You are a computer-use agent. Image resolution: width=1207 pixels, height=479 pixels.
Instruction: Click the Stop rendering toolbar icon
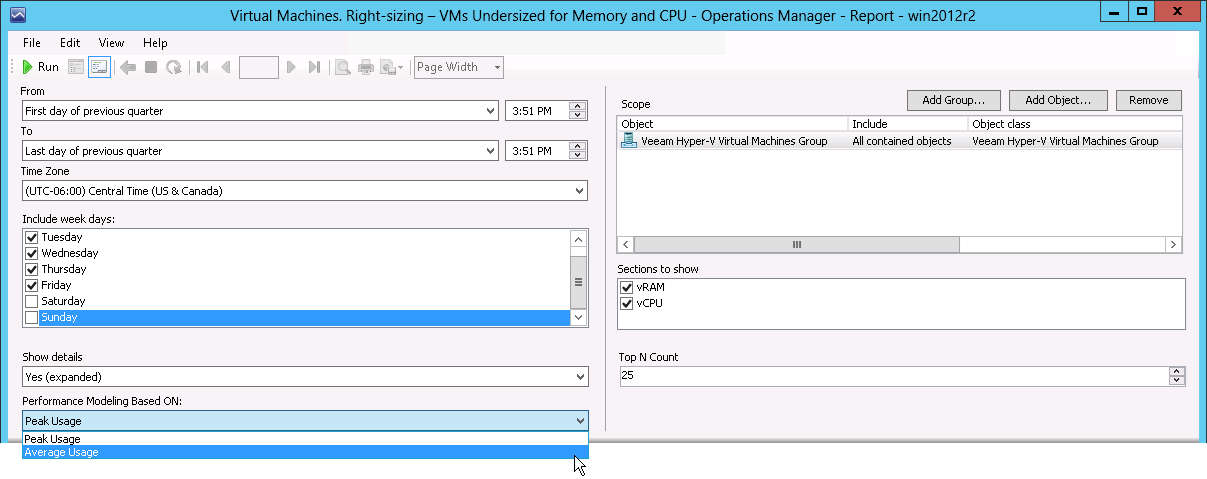[151, 67]
